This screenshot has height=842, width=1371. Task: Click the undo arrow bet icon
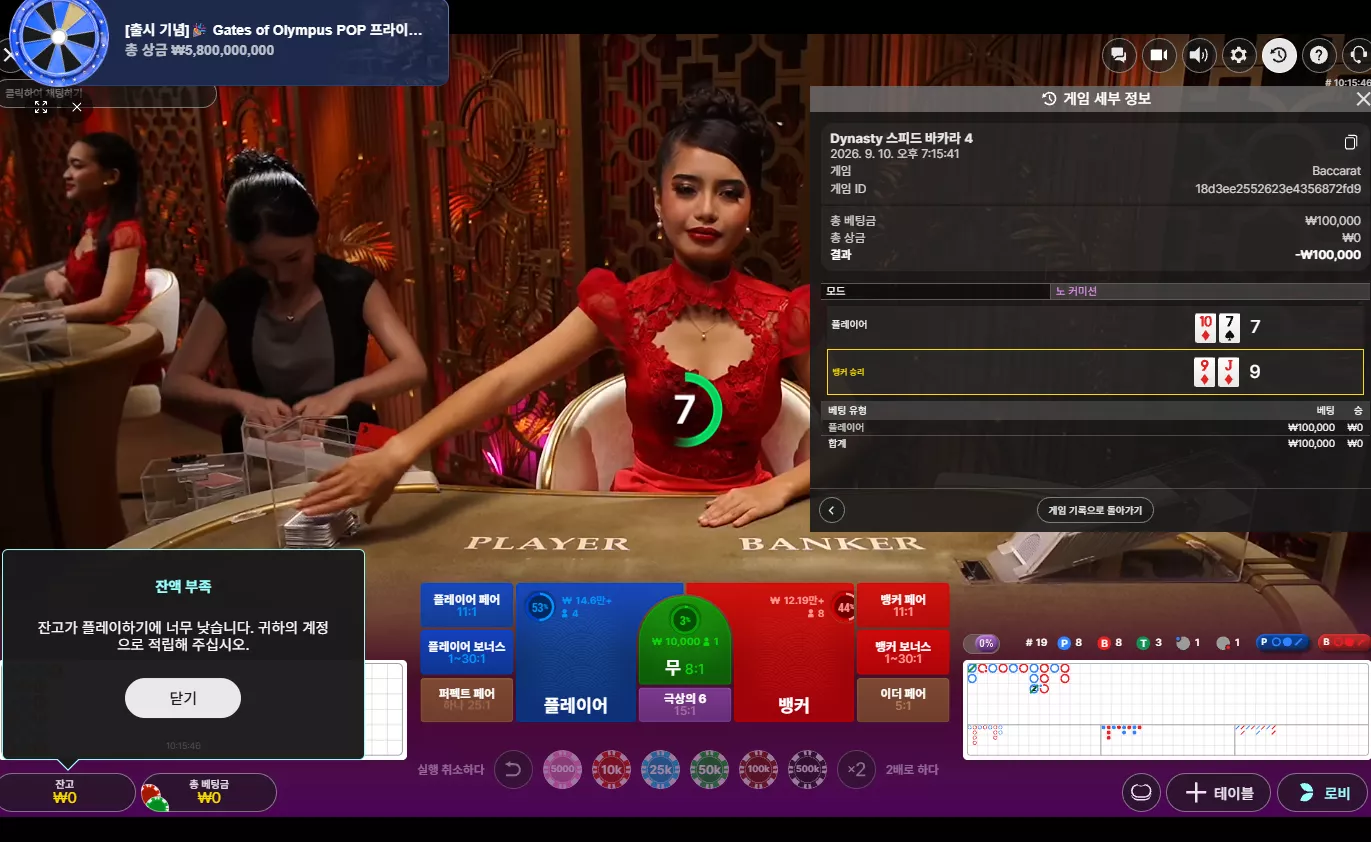point(513,769)
